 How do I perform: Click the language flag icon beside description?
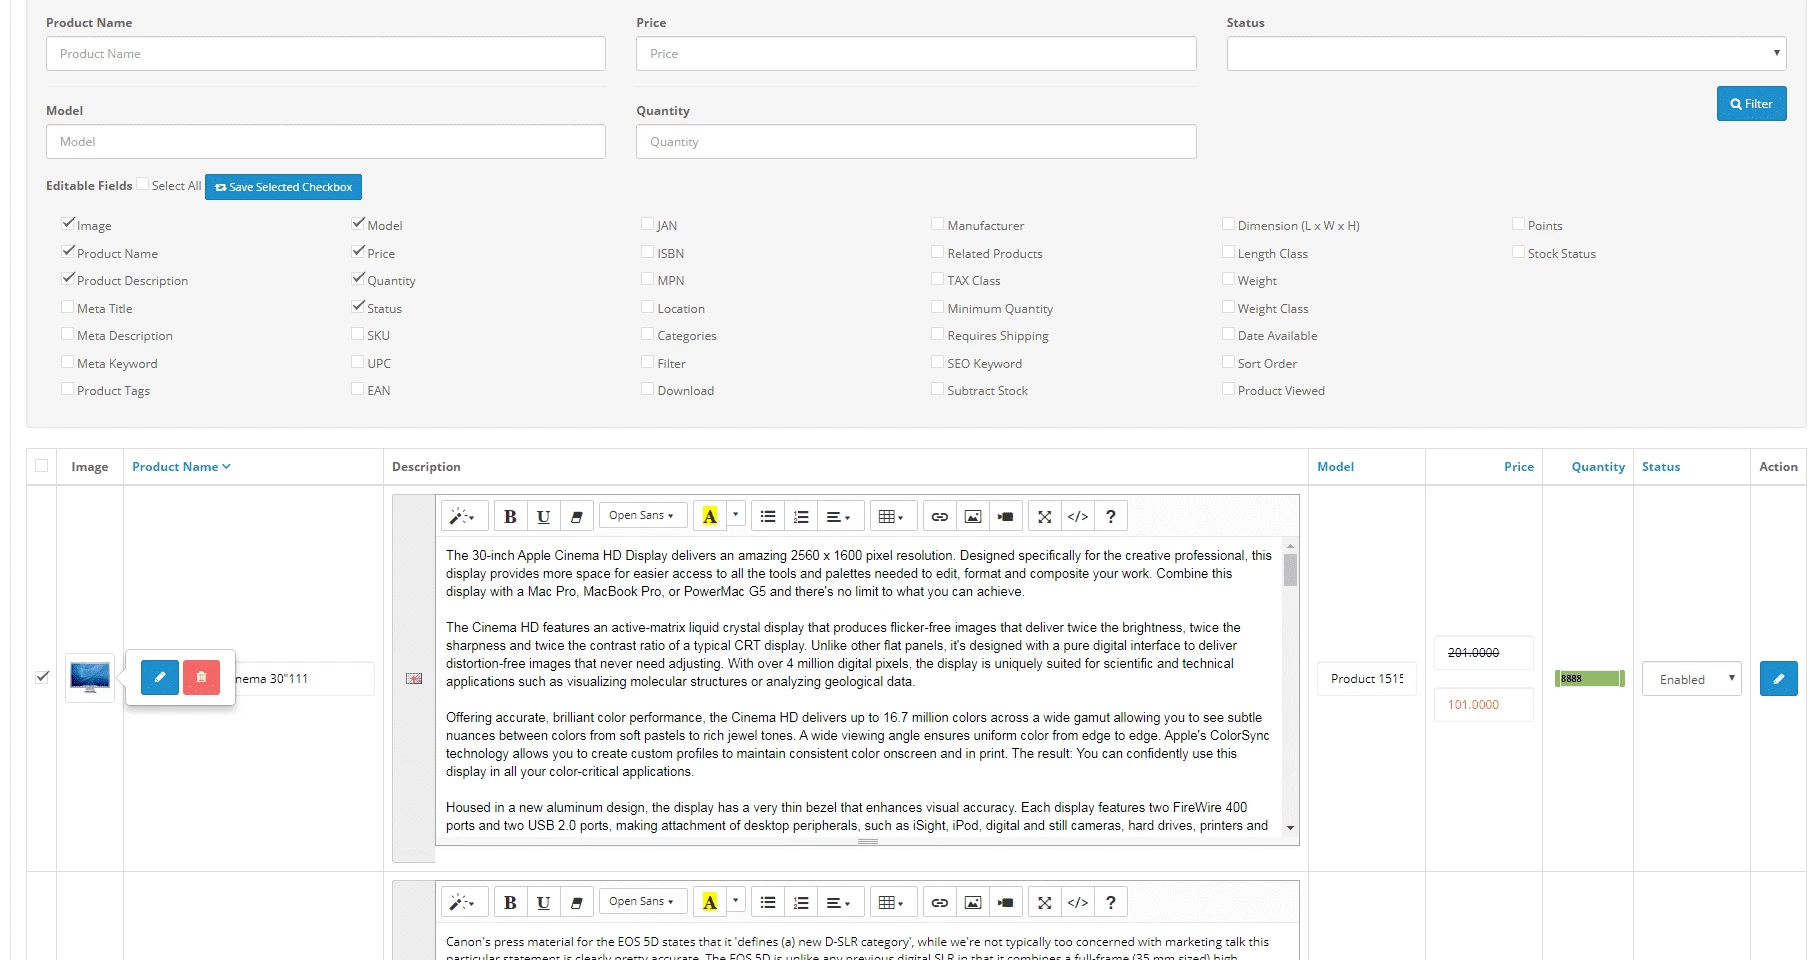[x=414, y=678]
